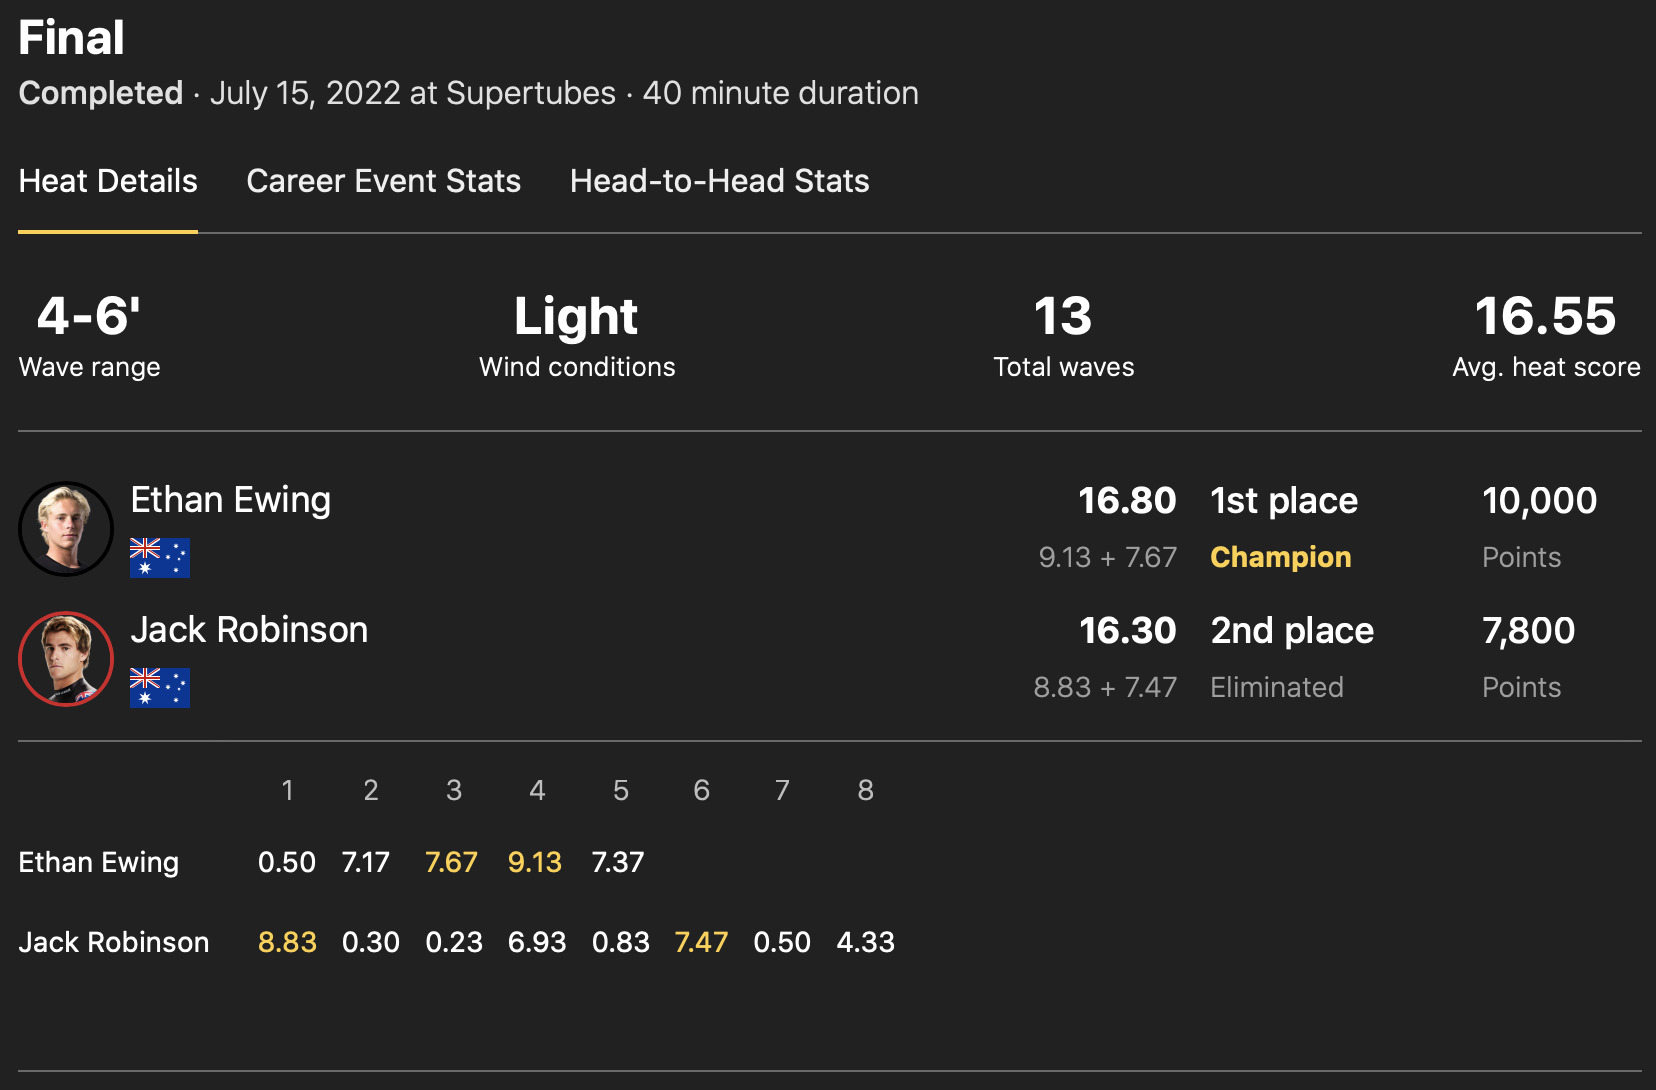The height and width of the screenshot is (1090, 1656).
Task: Click the yellow Champion label
Action: [1280, 557]
